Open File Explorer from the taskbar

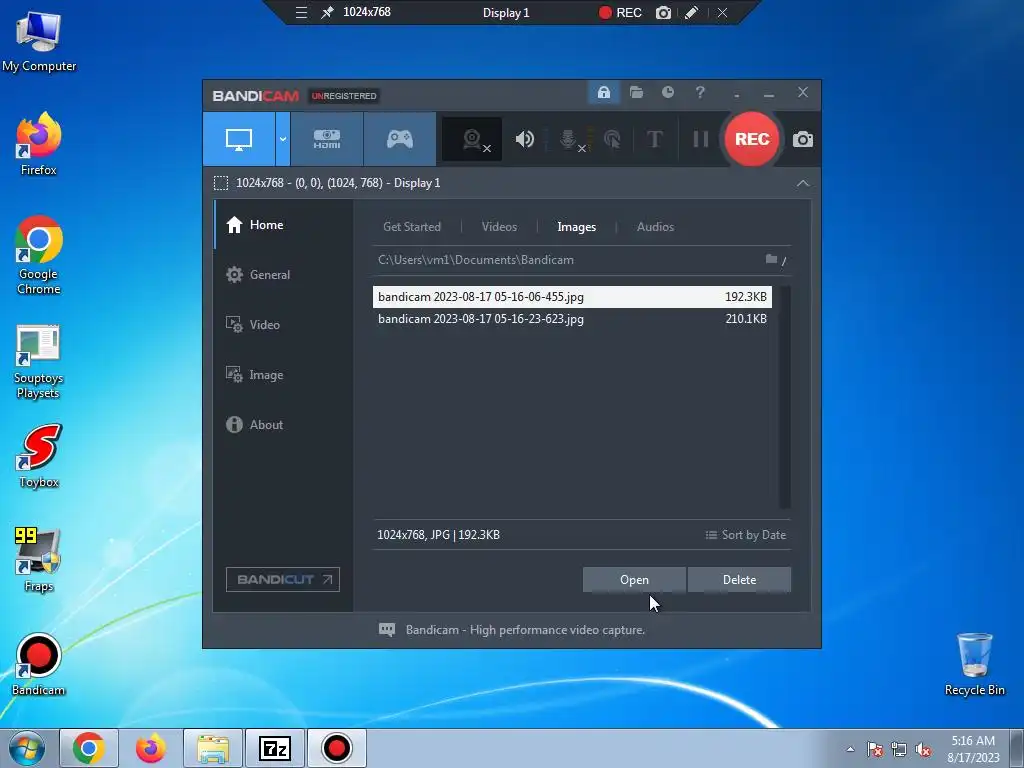pos(213,748)
